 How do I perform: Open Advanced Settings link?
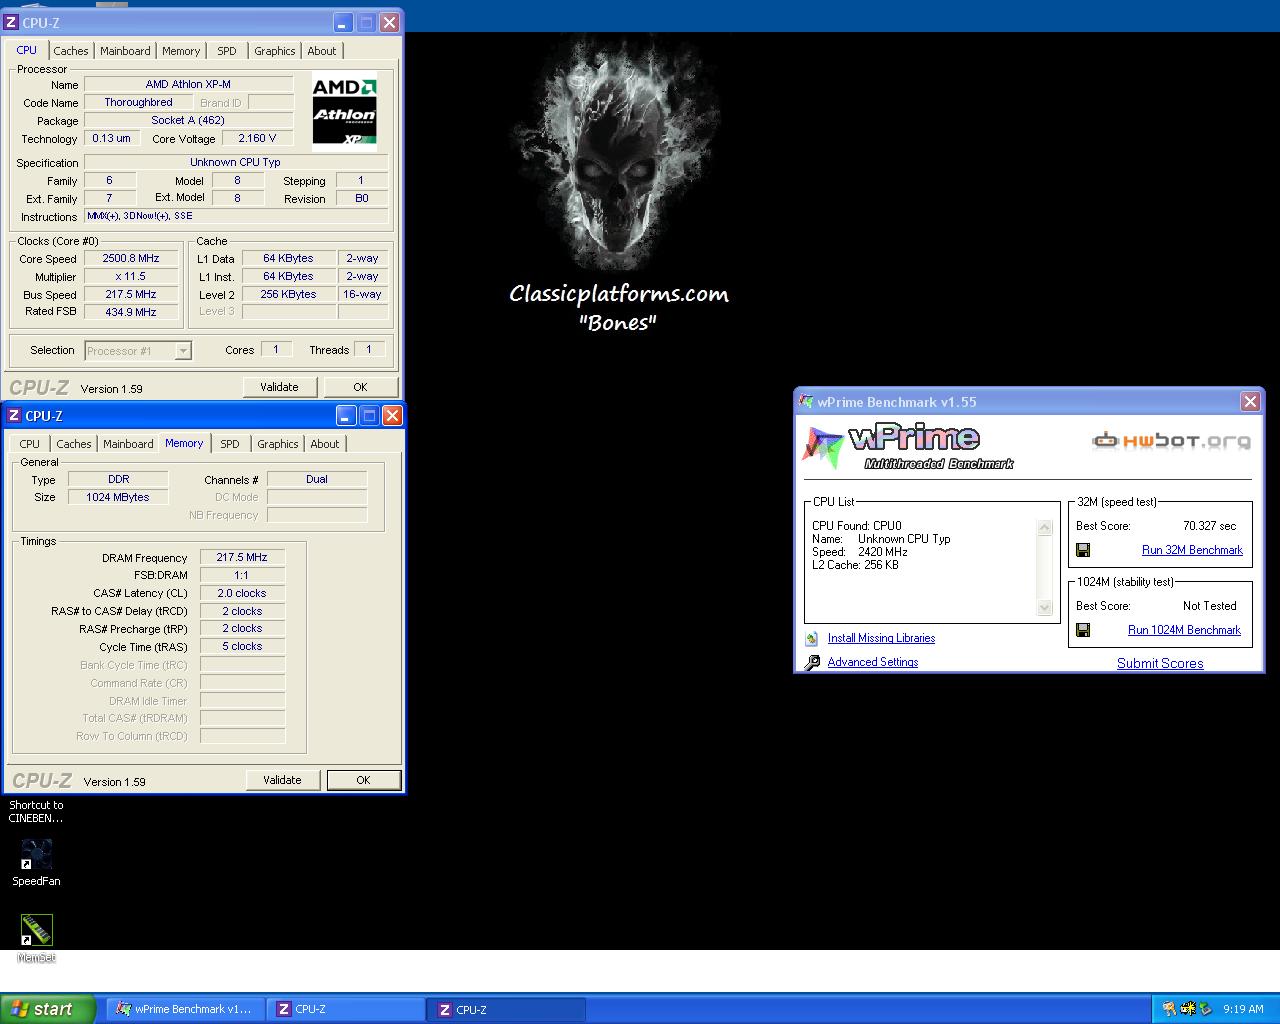872,662
